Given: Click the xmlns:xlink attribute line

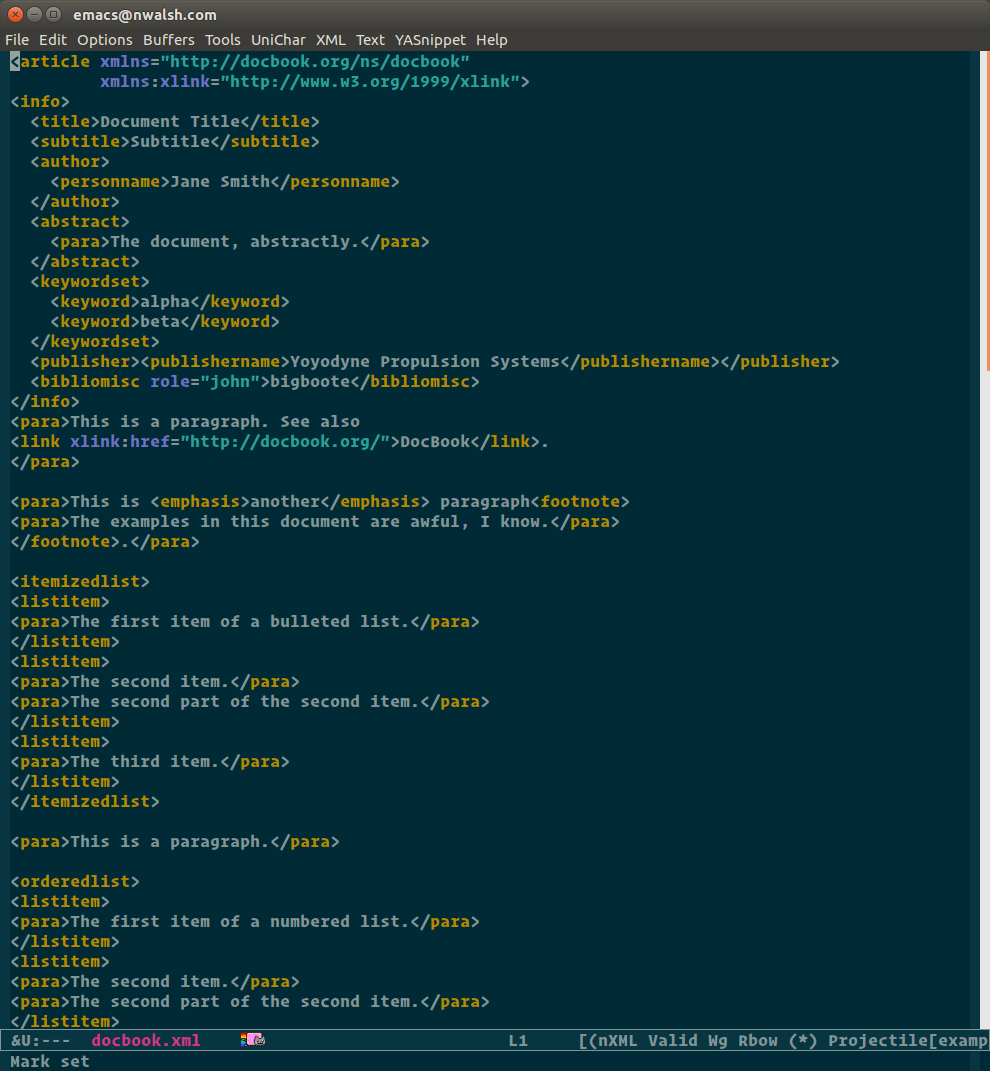Looking at the screenshot, I should (x=315, y=82).
